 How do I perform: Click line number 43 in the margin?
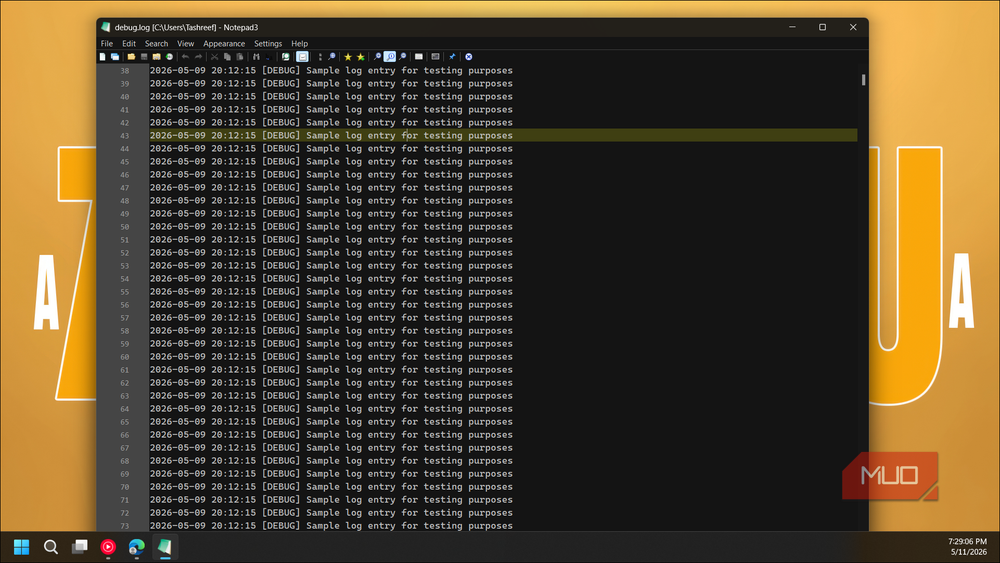124,136
